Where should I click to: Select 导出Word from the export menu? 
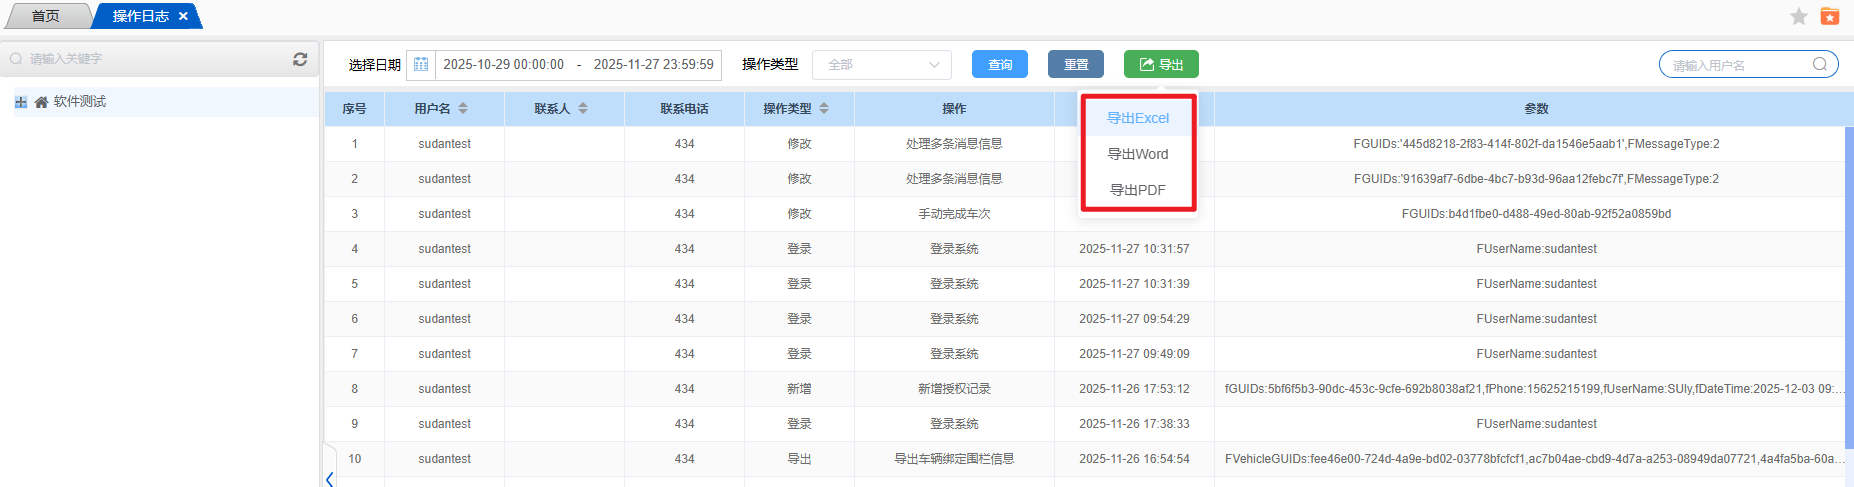click(x=1137, y=154)
